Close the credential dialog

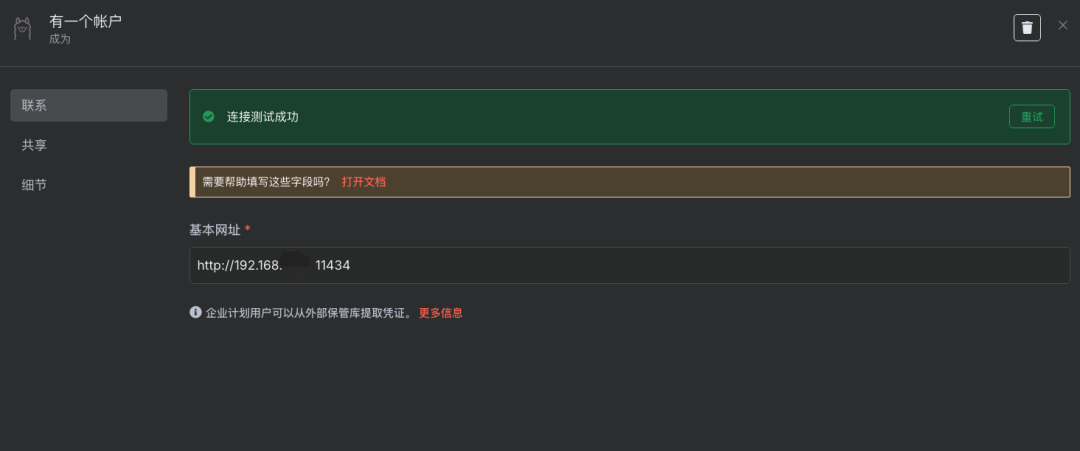pyautogui.click(x=1062, y=25)
